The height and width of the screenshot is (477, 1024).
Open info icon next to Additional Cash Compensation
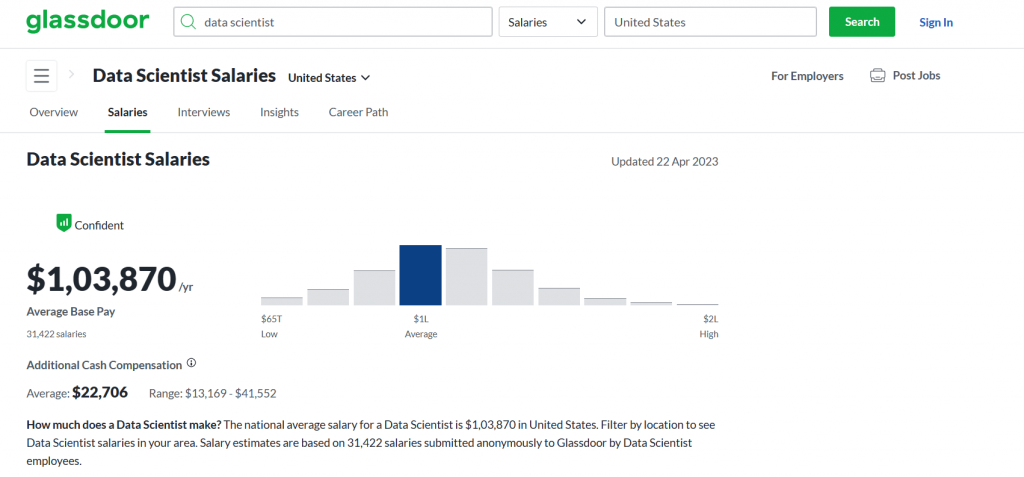pyautogui.click(x=191, y=363)
